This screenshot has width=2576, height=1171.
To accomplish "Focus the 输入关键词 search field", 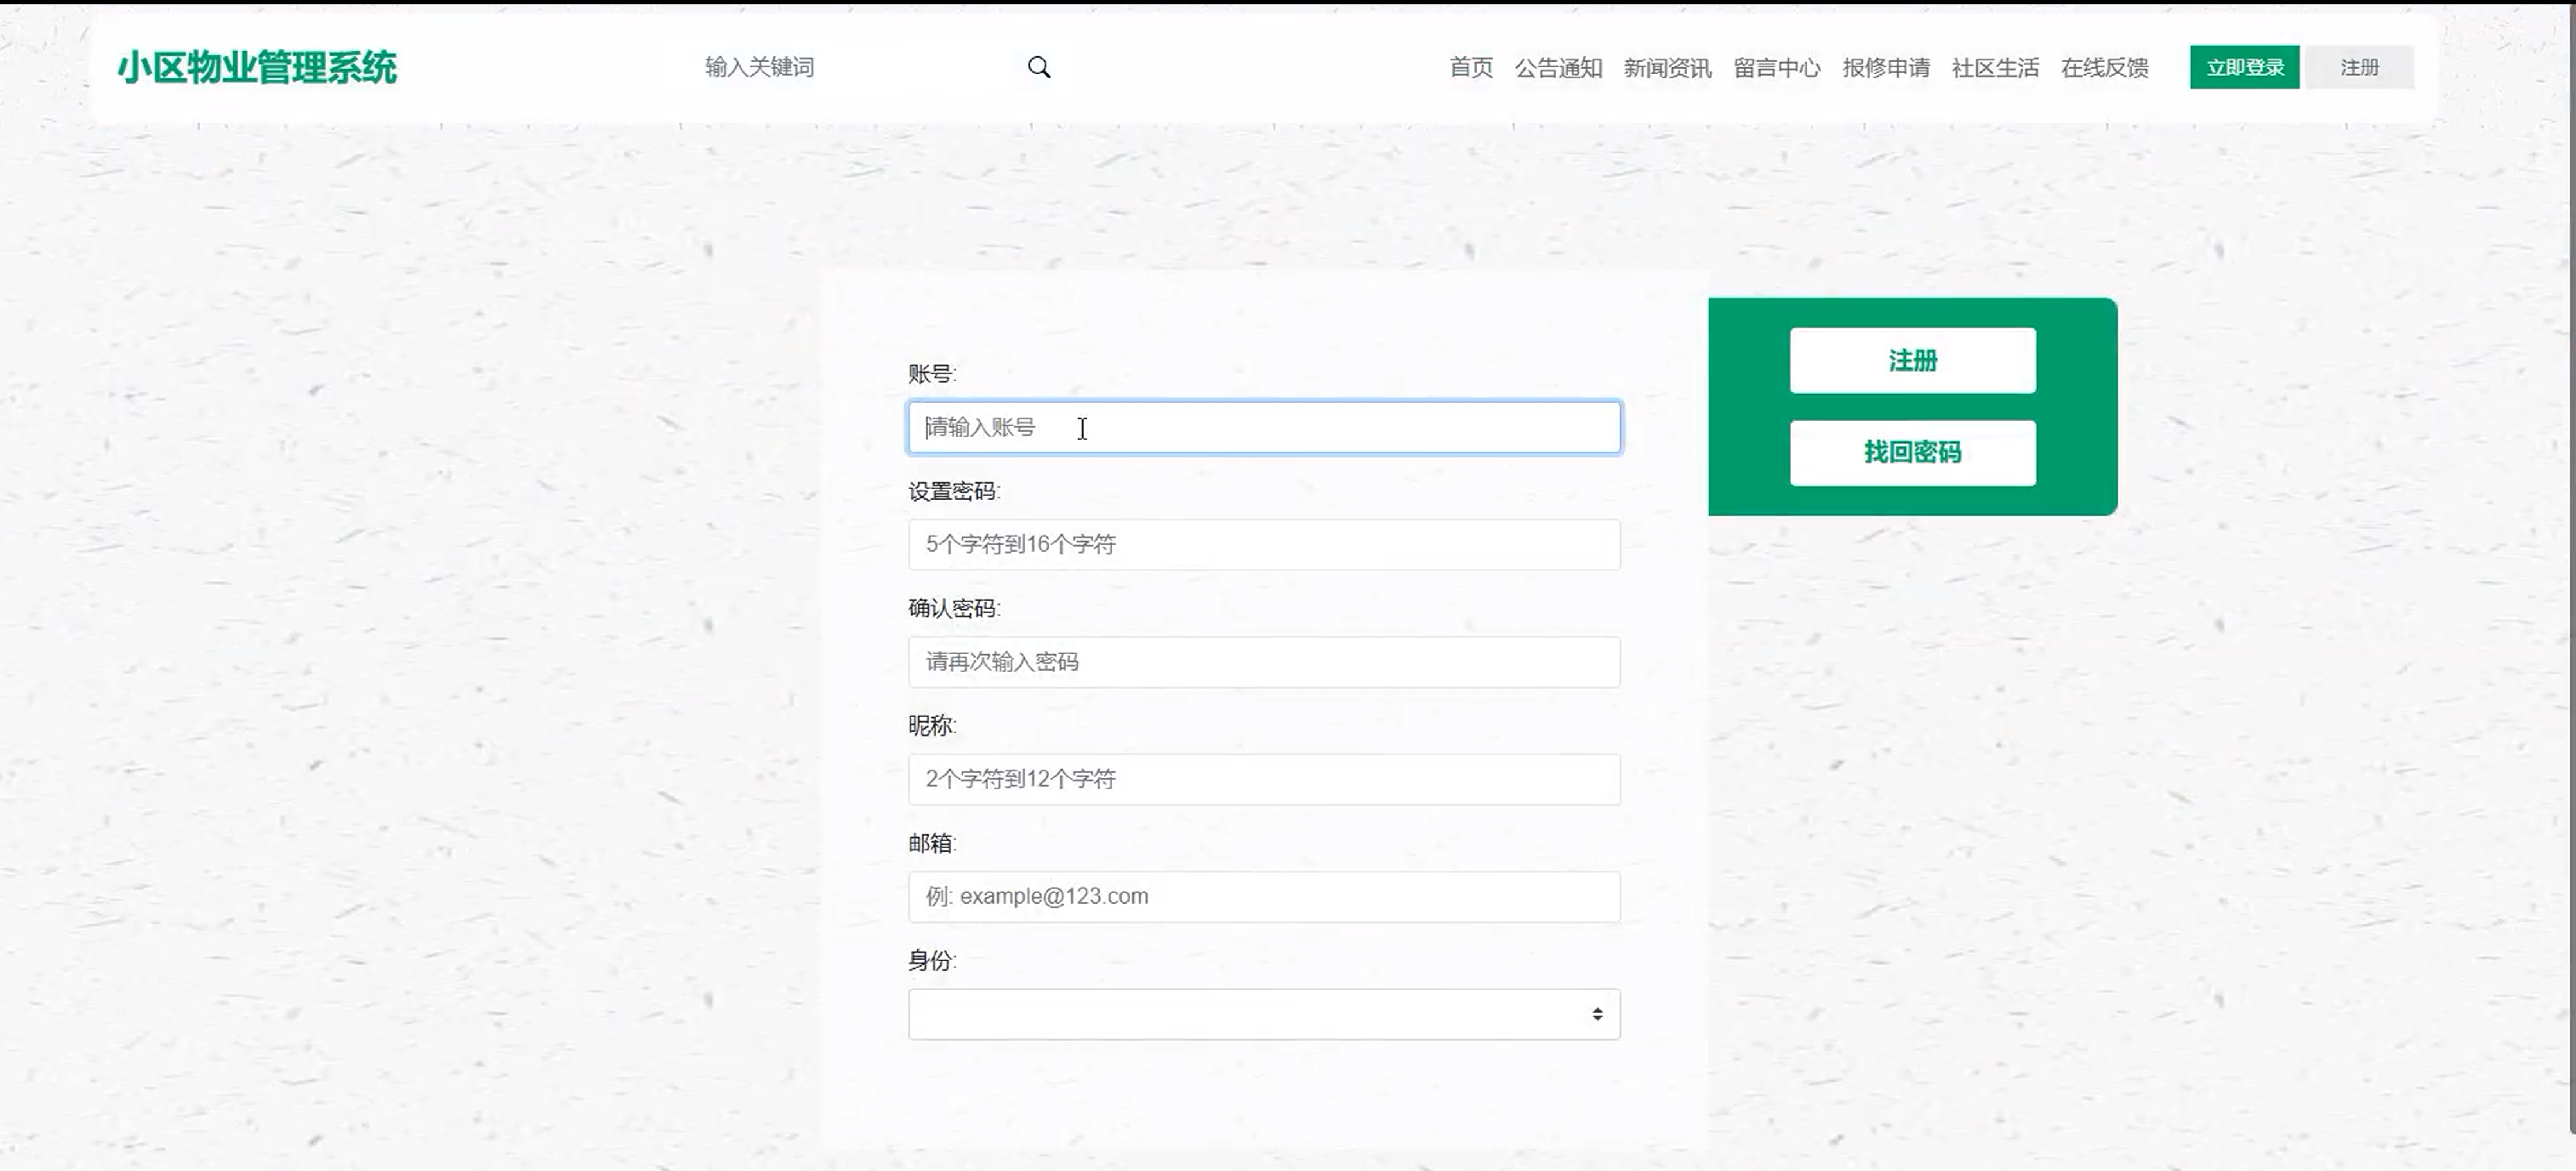I will tap(850, 67).
